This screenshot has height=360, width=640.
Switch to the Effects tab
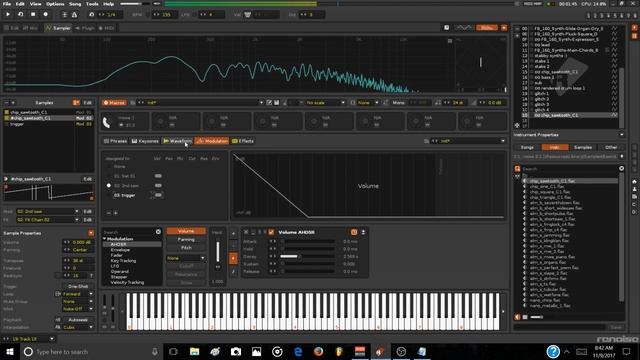242,141
